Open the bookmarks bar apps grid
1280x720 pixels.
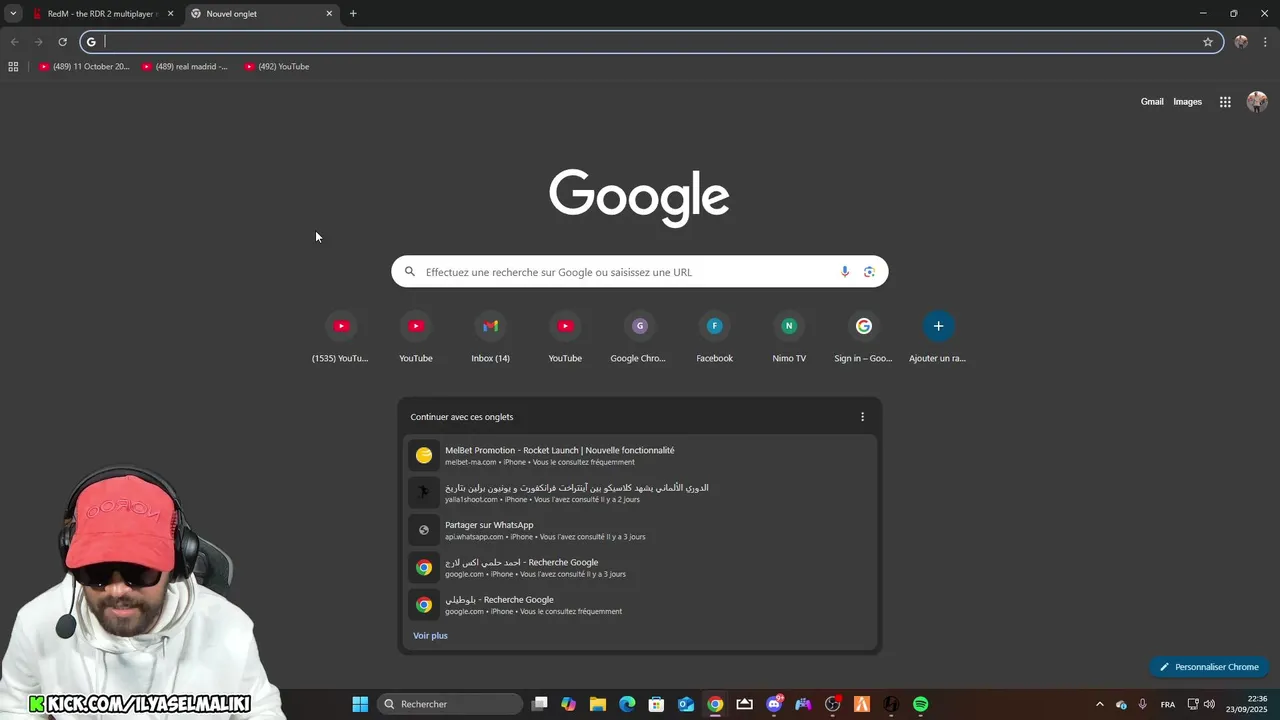pos(13,67)
